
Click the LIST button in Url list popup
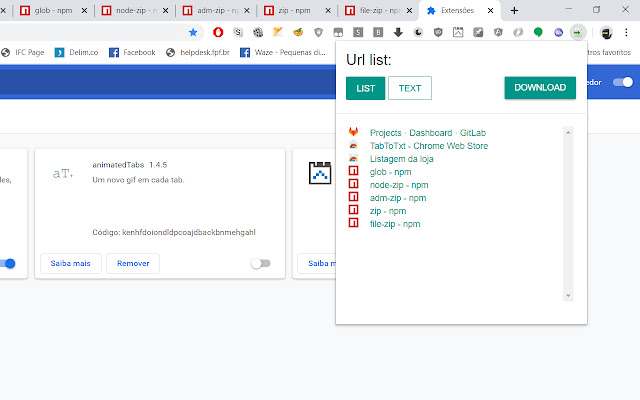tap(365, 88)
